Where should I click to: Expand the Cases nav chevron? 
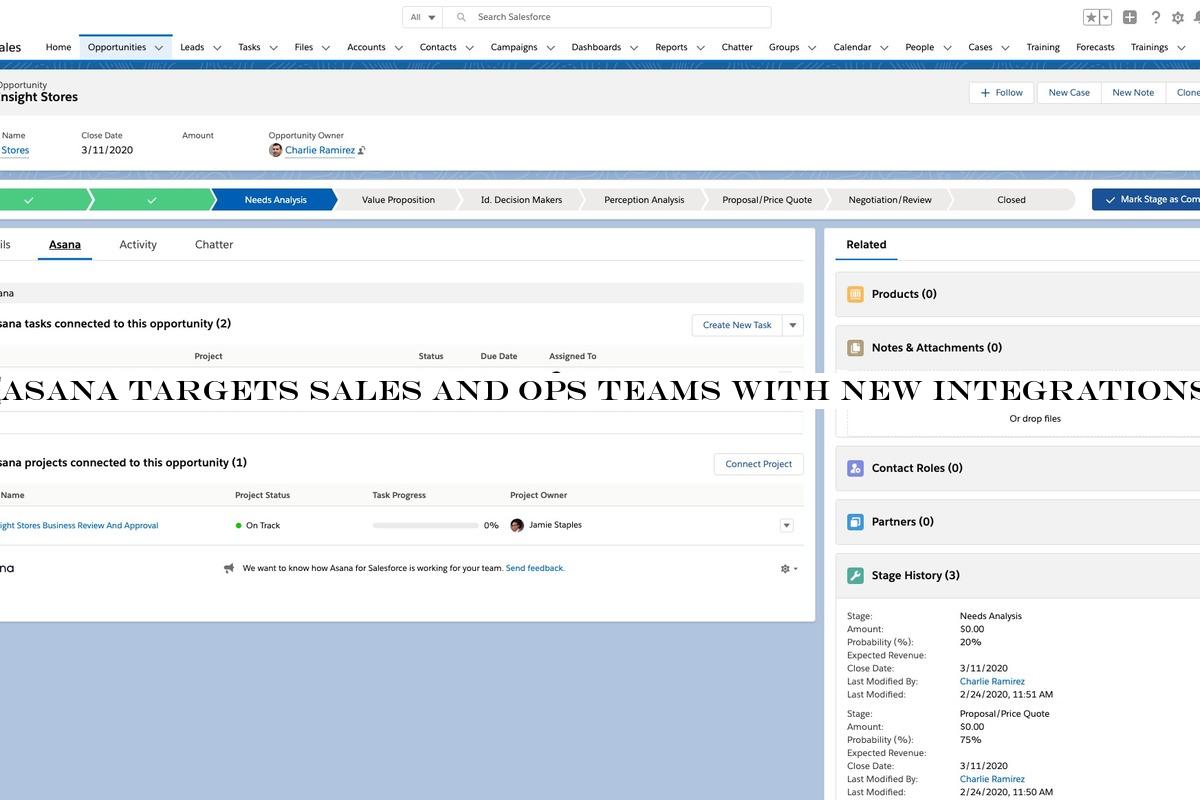tap(1005, 47)
